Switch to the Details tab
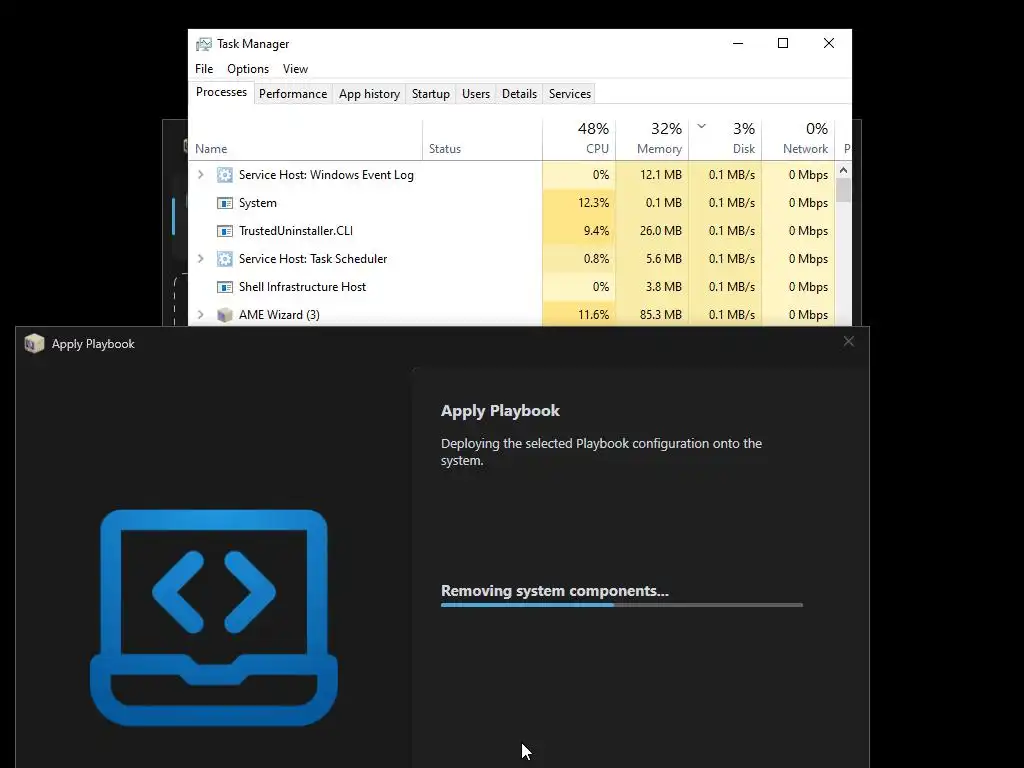 (519, 94)
